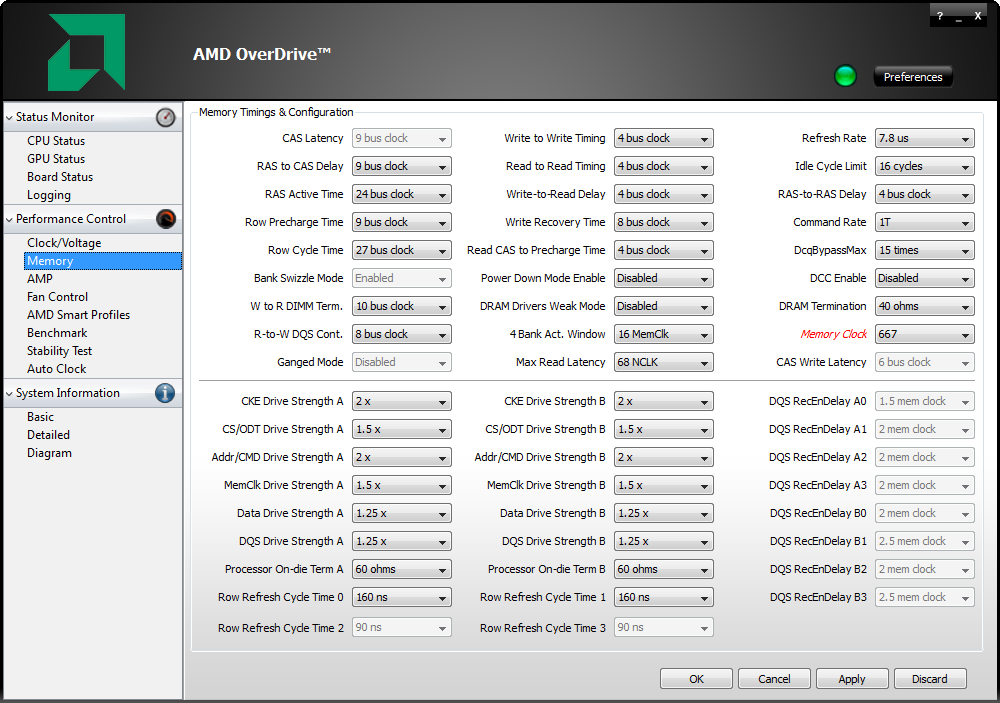Screen dimensions: 1000x703
Task: Open Read CAS to Precharge Time dropdown
Action: pos(664,250)
